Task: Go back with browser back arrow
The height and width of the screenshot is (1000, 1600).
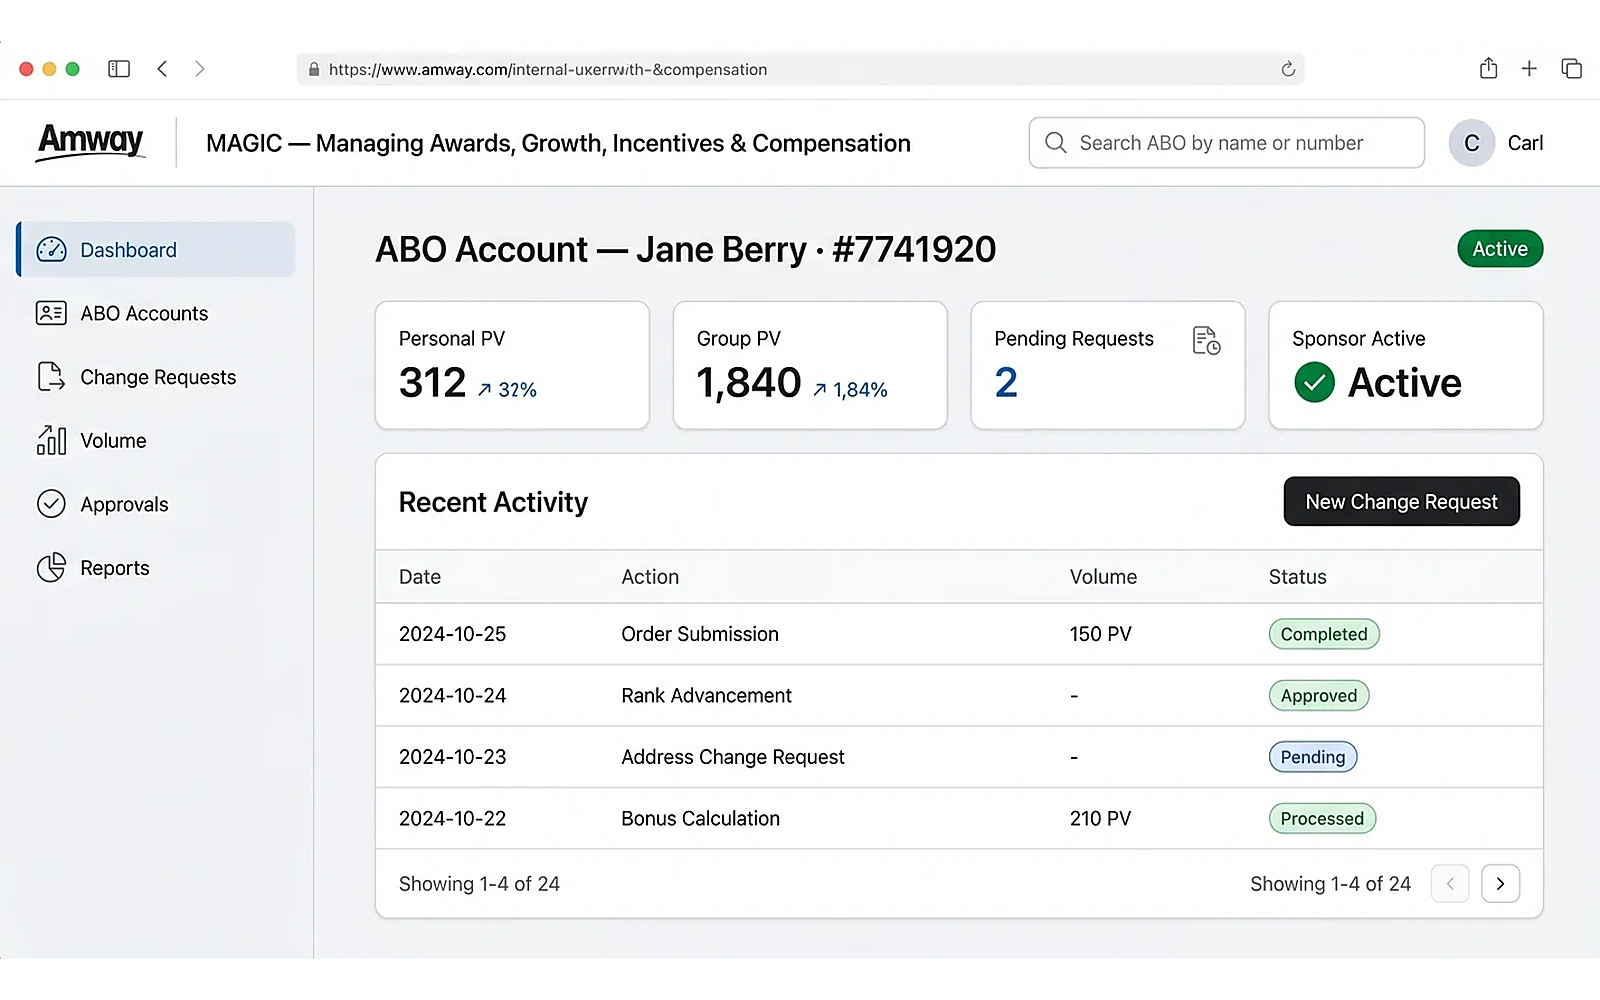Action: click(162, 69)
